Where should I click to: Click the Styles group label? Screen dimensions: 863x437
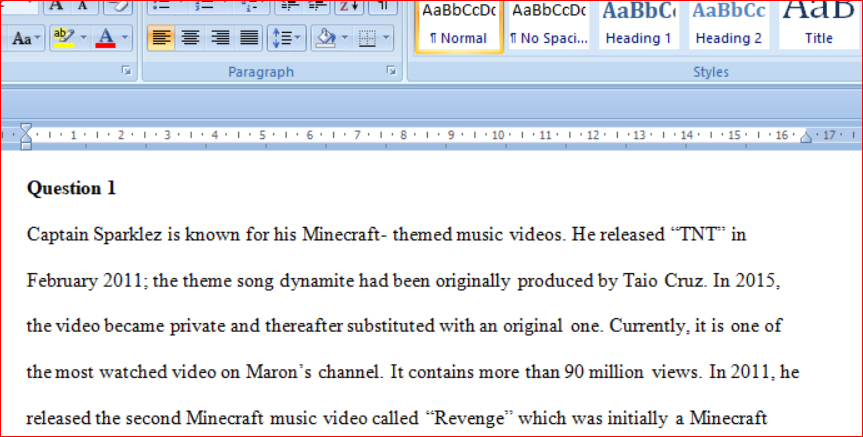point(711,72)
